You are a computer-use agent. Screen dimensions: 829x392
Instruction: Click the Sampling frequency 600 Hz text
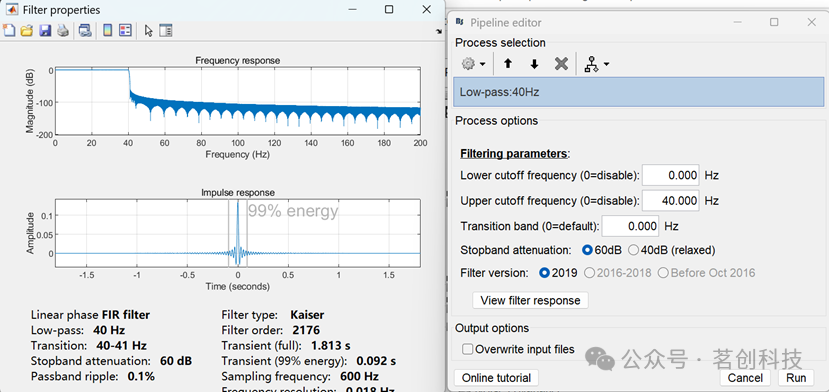point(300,377)
